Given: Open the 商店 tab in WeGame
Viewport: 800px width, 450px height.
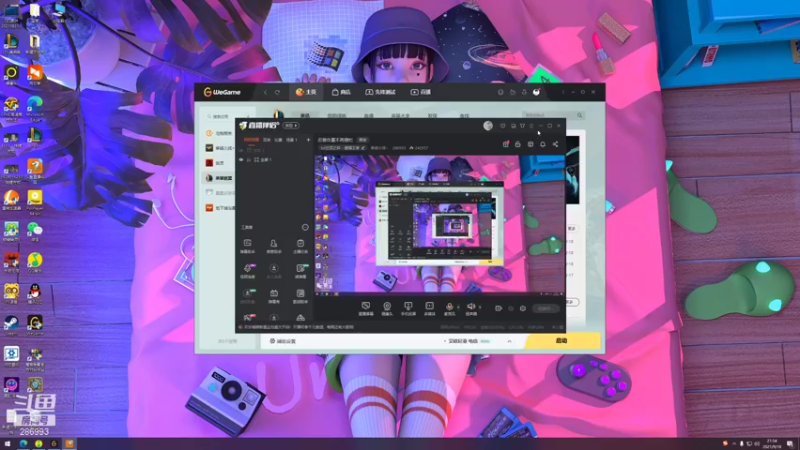Looking at the screenshot, I should (x=341, y=92).
